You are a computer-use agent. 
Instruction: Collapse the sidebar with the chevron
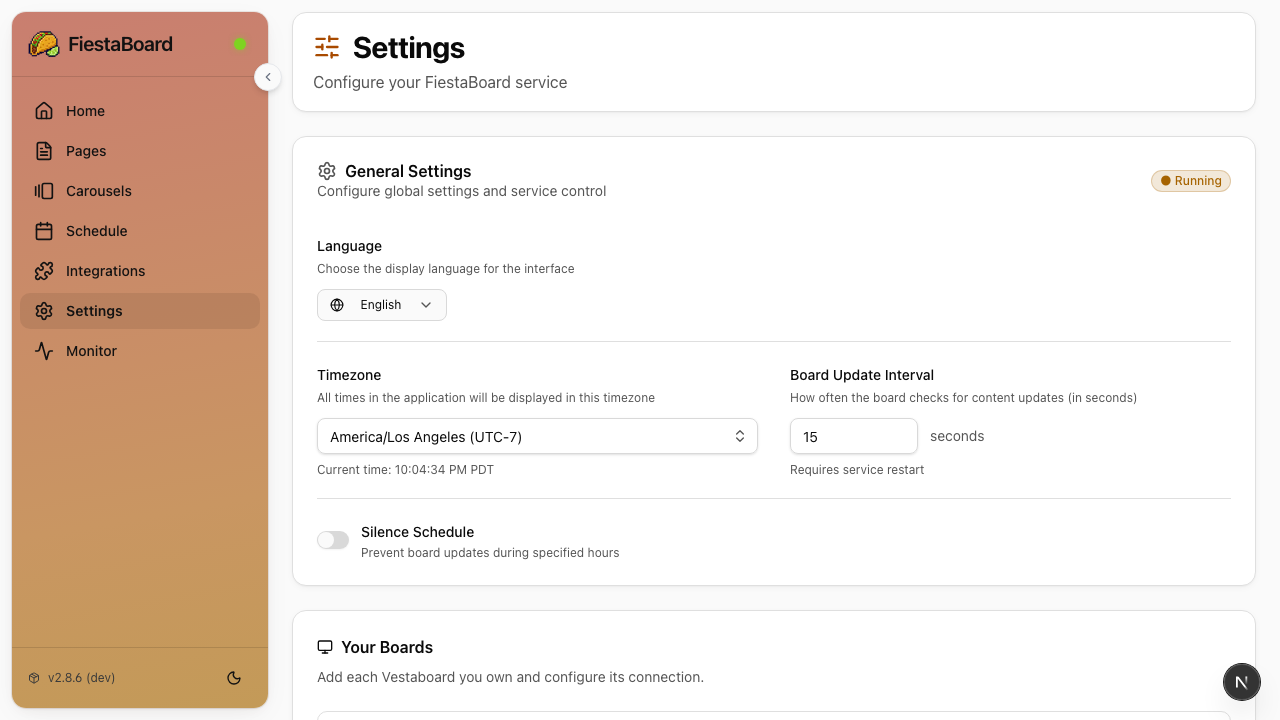point(268,77)
